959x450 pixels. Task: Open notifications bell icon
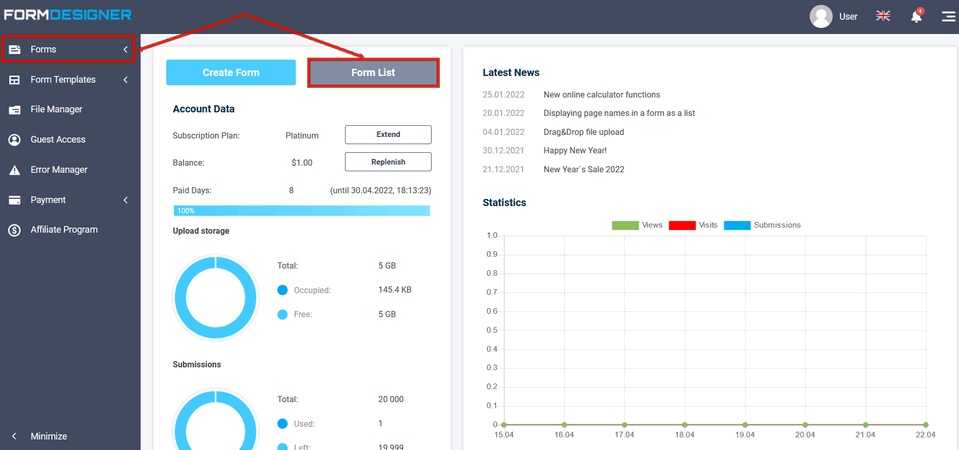pyautogui.click(x=916, y=16)
